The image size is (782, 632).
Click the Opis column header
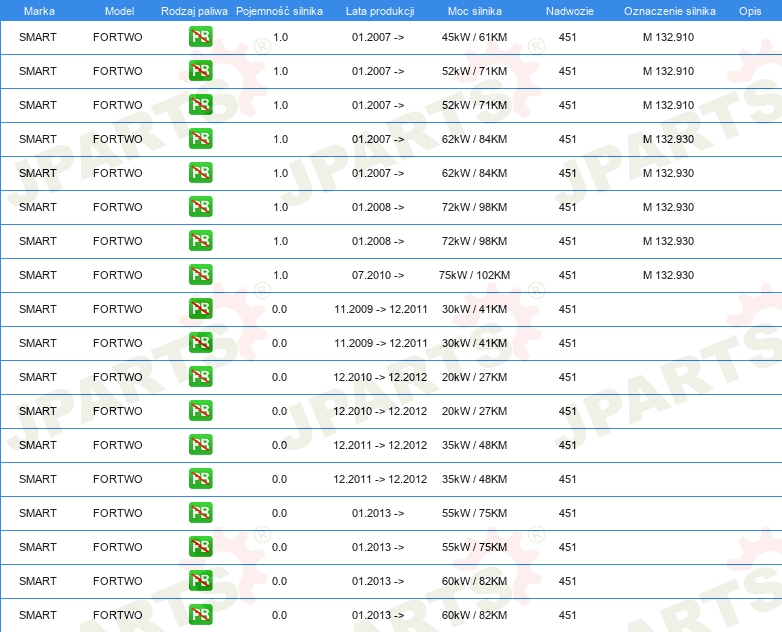(750, 11)
